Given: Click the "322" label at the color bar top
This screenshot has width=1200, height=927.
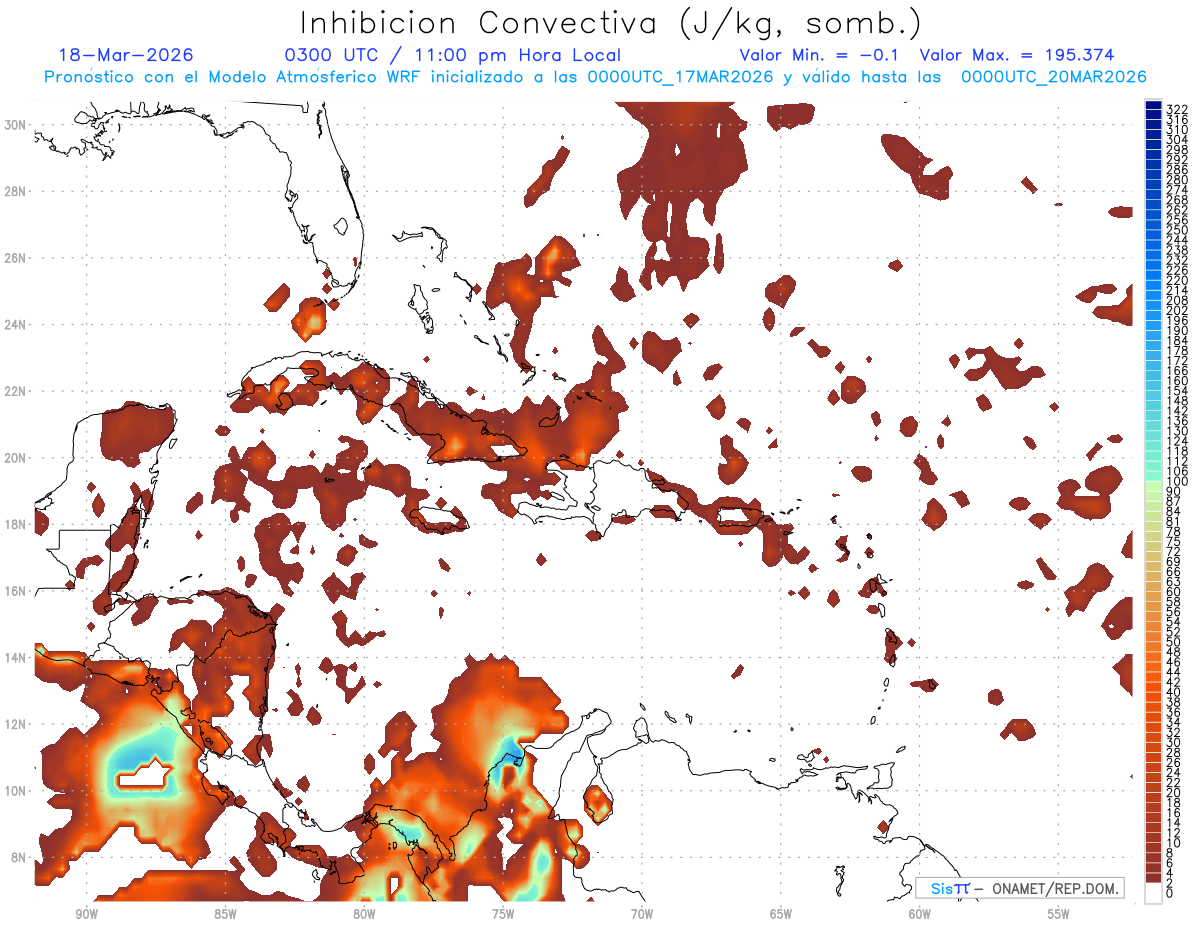Looking at the screenshot, I should 1177,108.
